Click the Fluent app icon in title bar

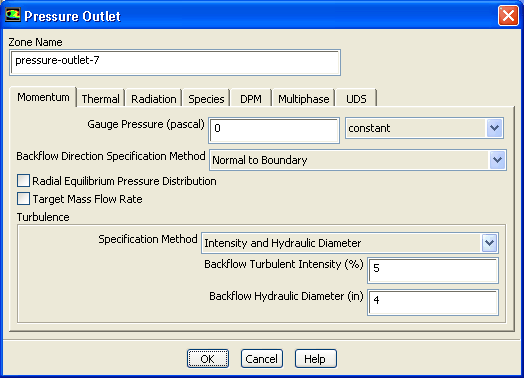[13, 15]
